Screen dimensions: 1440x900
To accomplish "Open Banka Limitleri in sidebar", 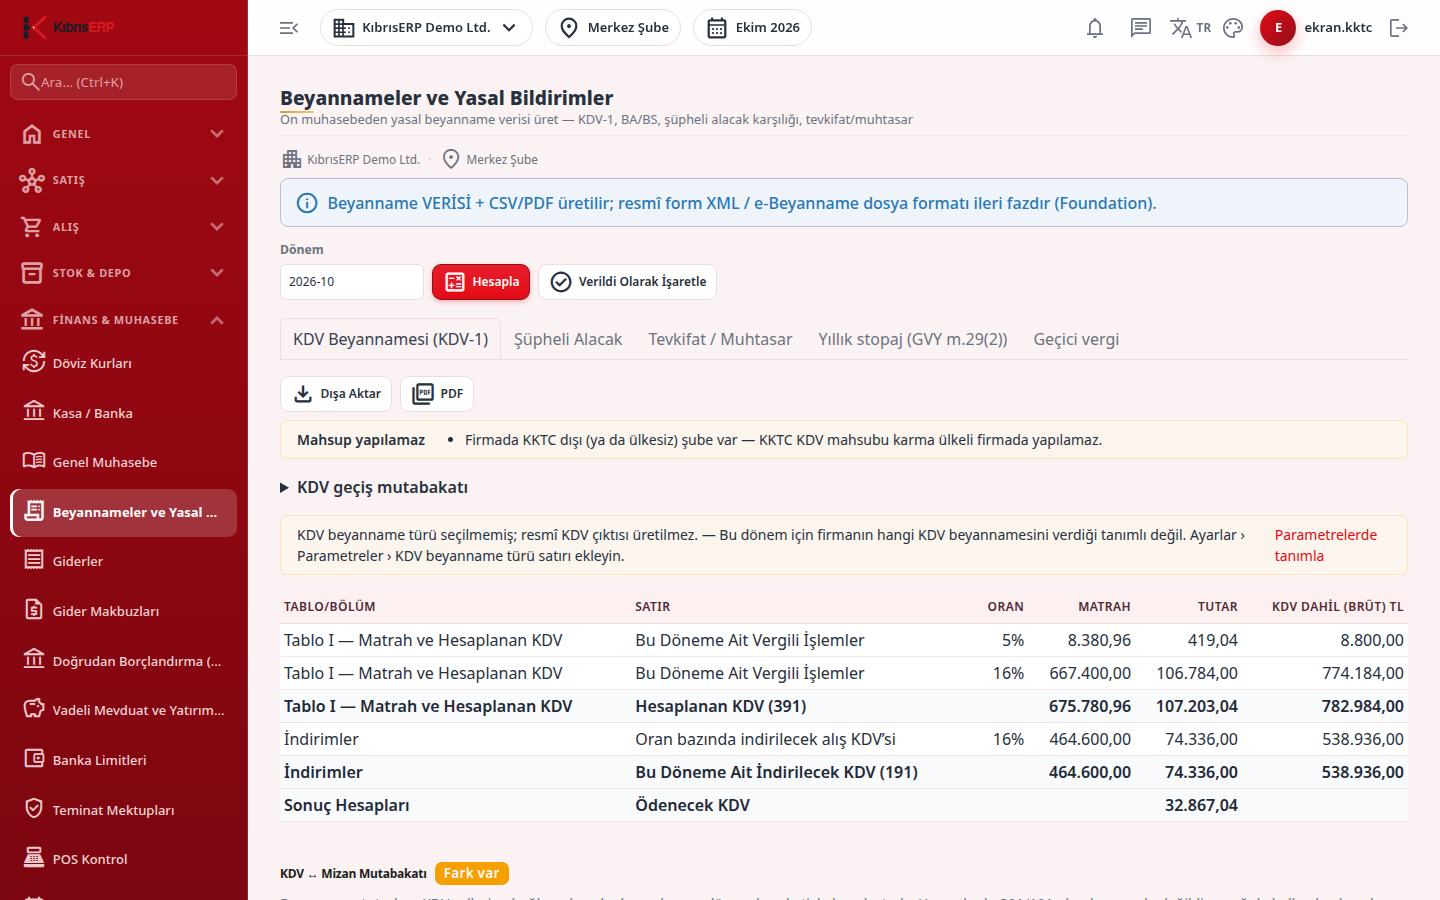I will click(x=124, y=760).
